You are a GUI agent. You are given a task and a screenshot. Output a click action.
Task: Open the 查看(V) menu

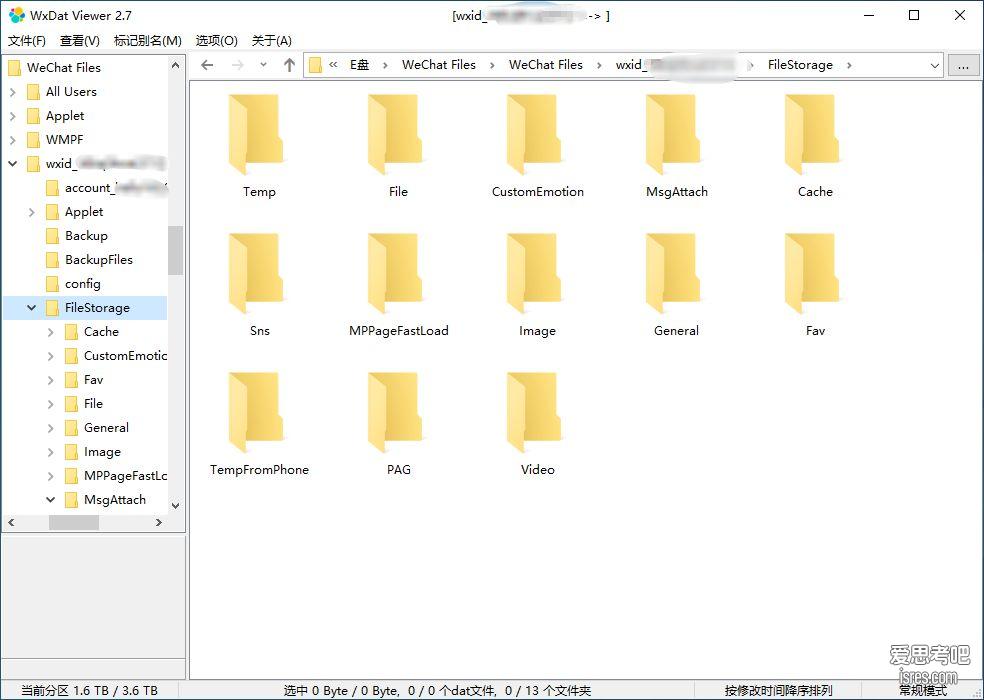[80, 41]
